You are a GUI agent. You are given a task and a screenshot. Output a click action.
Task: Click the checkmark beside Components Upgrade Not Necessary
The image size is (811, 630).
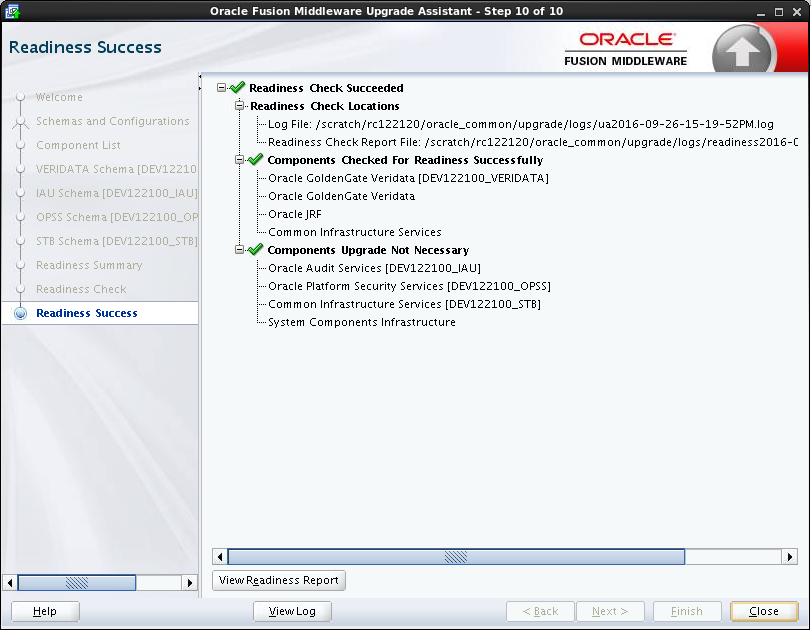point(256,249)
